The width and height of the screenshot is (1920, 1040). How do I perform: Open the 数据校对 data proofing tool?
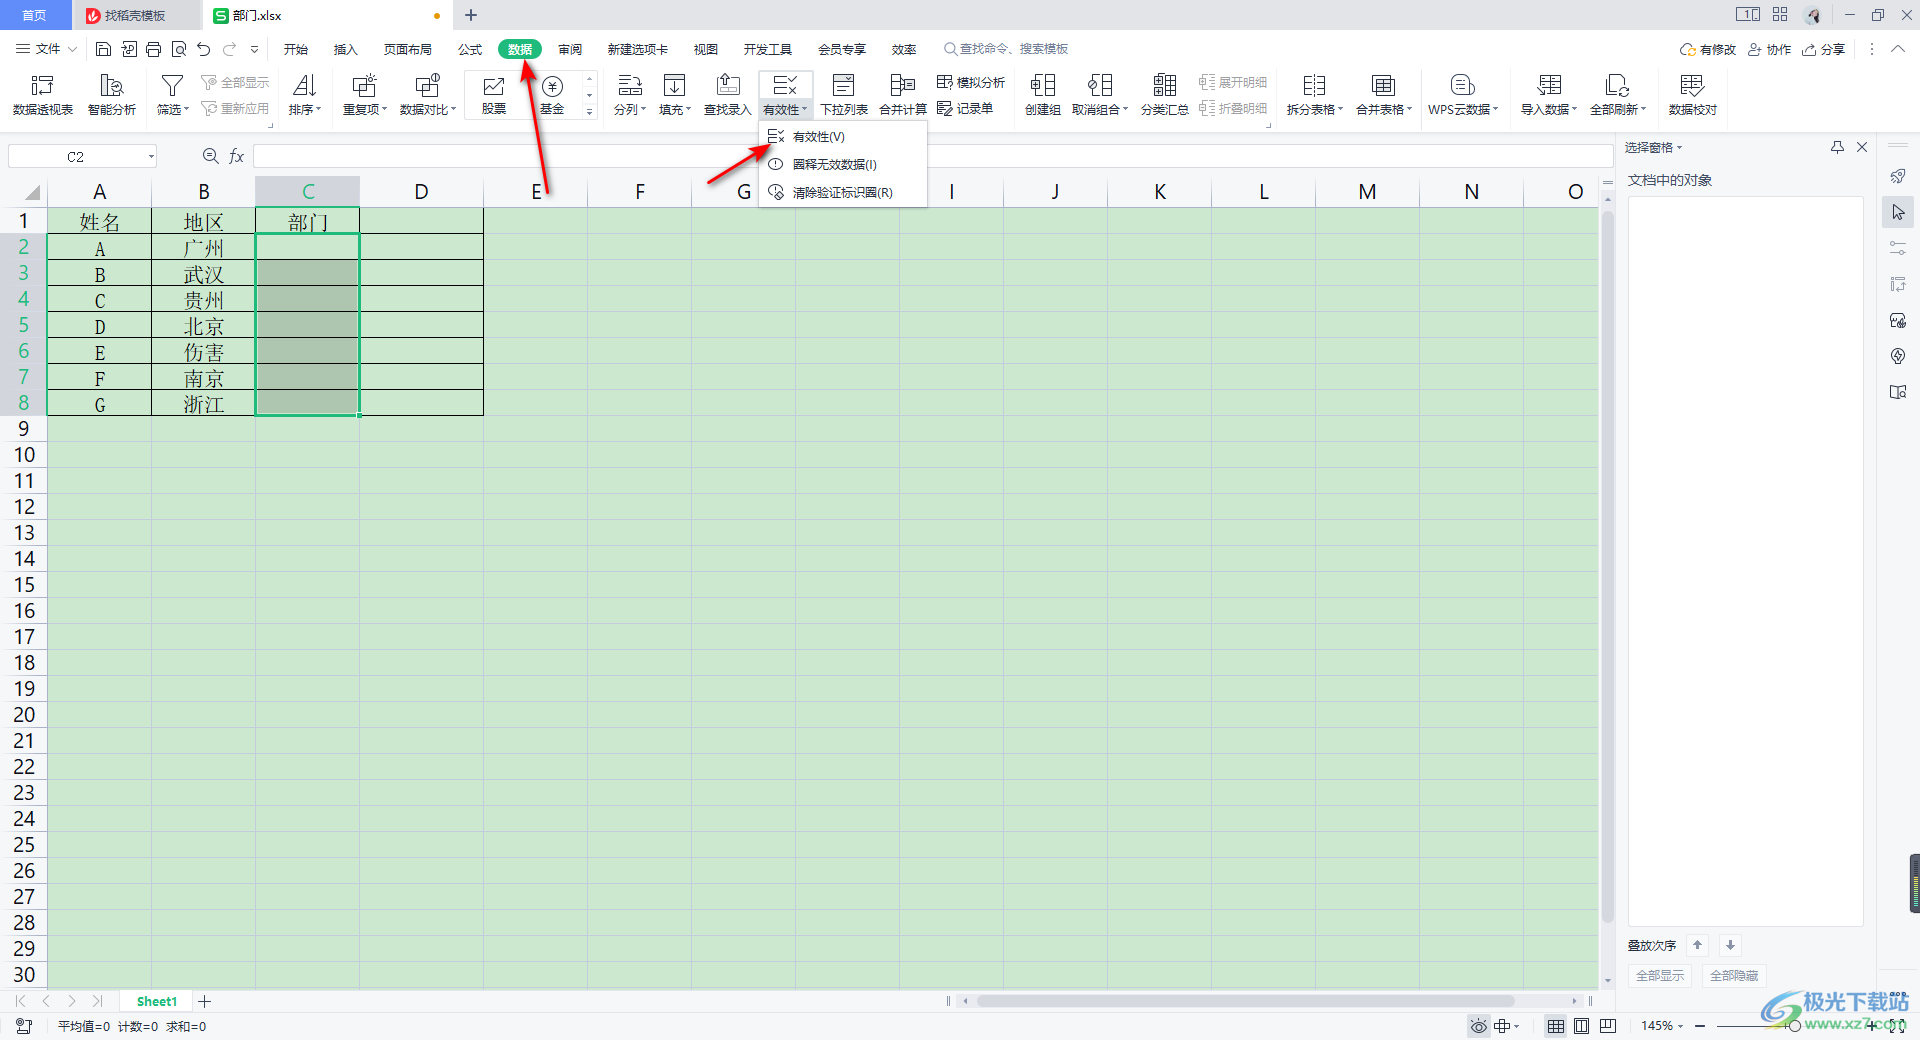coord(1692,95)
